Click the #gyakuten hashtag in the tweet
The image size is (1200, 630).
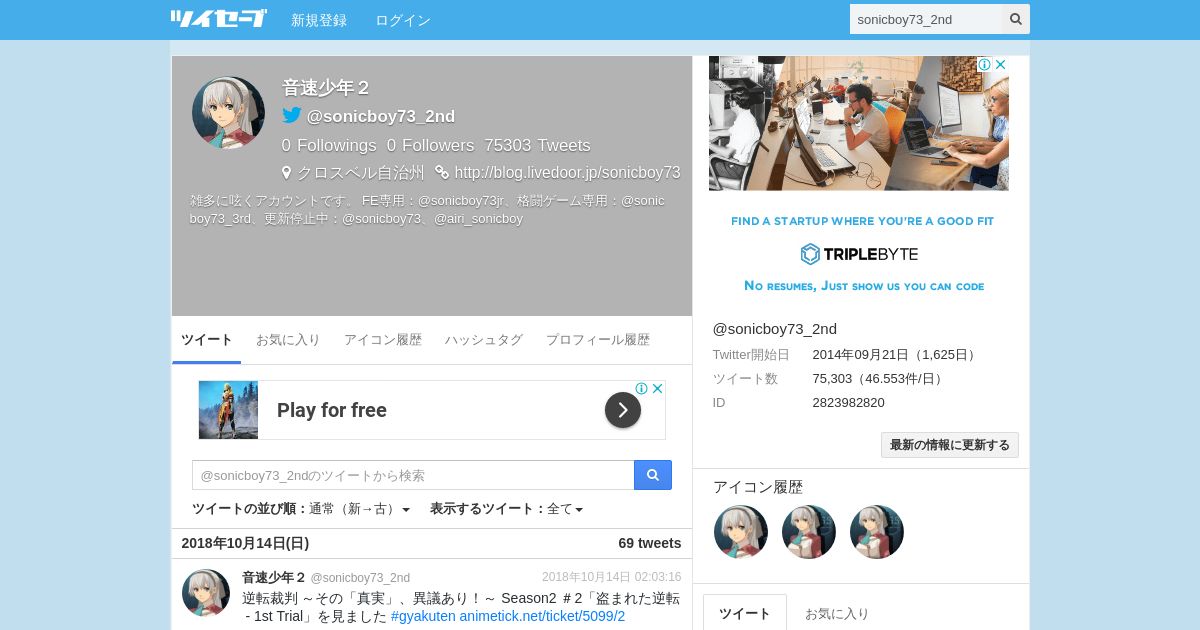pyautogui.click(x=423, y=616)
